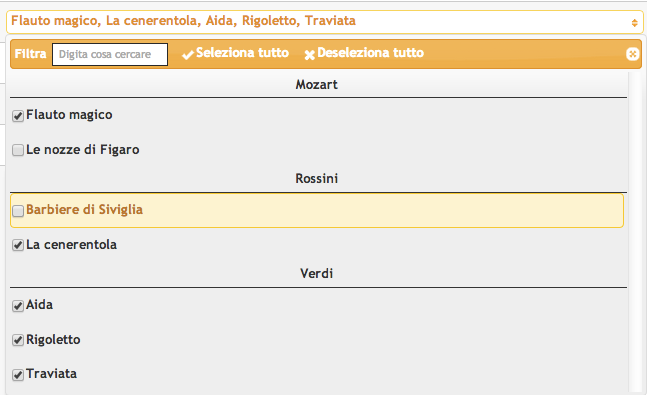This screenshot has width=647, height=395.
Task: Click the Verdi group header
Action: pos(316,273)
